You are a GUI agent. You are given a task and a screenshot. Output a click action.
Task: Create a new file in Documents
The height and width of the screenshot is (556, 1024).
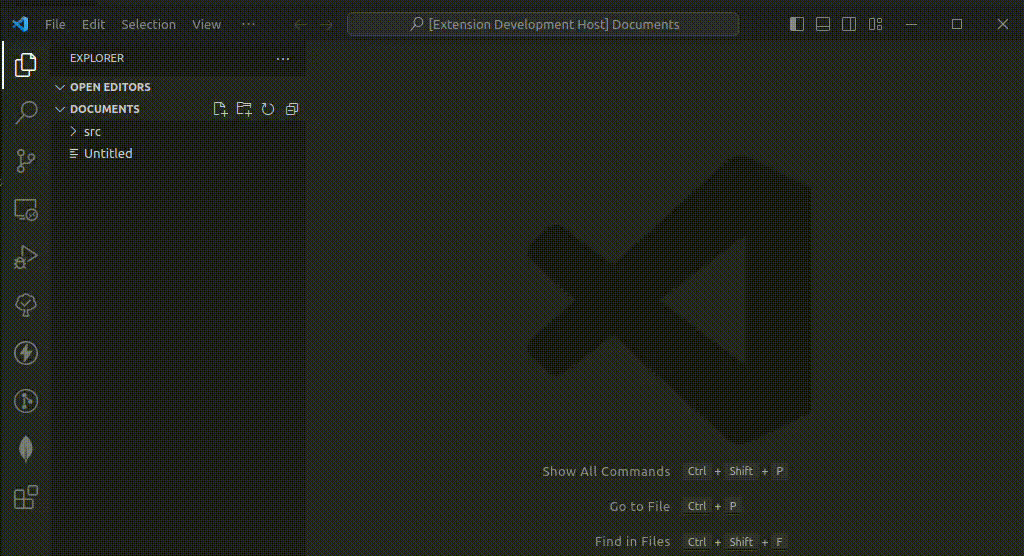coord(220,109)
